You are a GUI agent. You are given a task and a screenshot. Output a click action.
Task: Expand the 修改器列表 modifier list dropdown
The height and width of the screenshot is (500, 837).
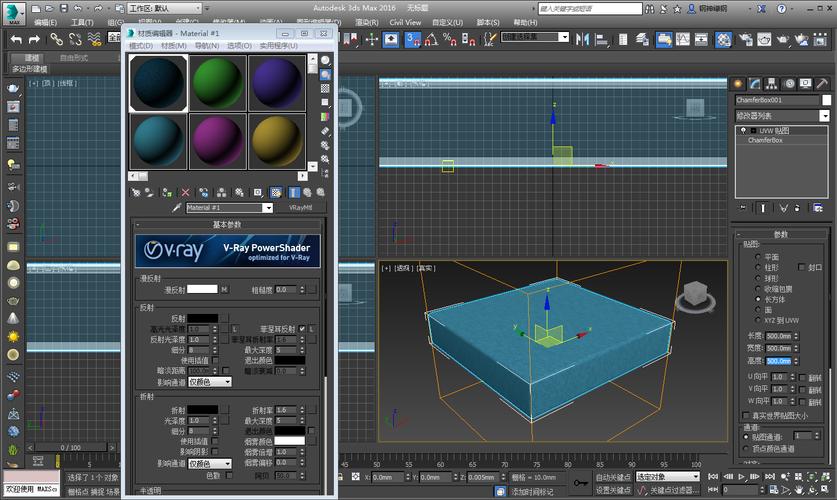click(x=826, y=115)
